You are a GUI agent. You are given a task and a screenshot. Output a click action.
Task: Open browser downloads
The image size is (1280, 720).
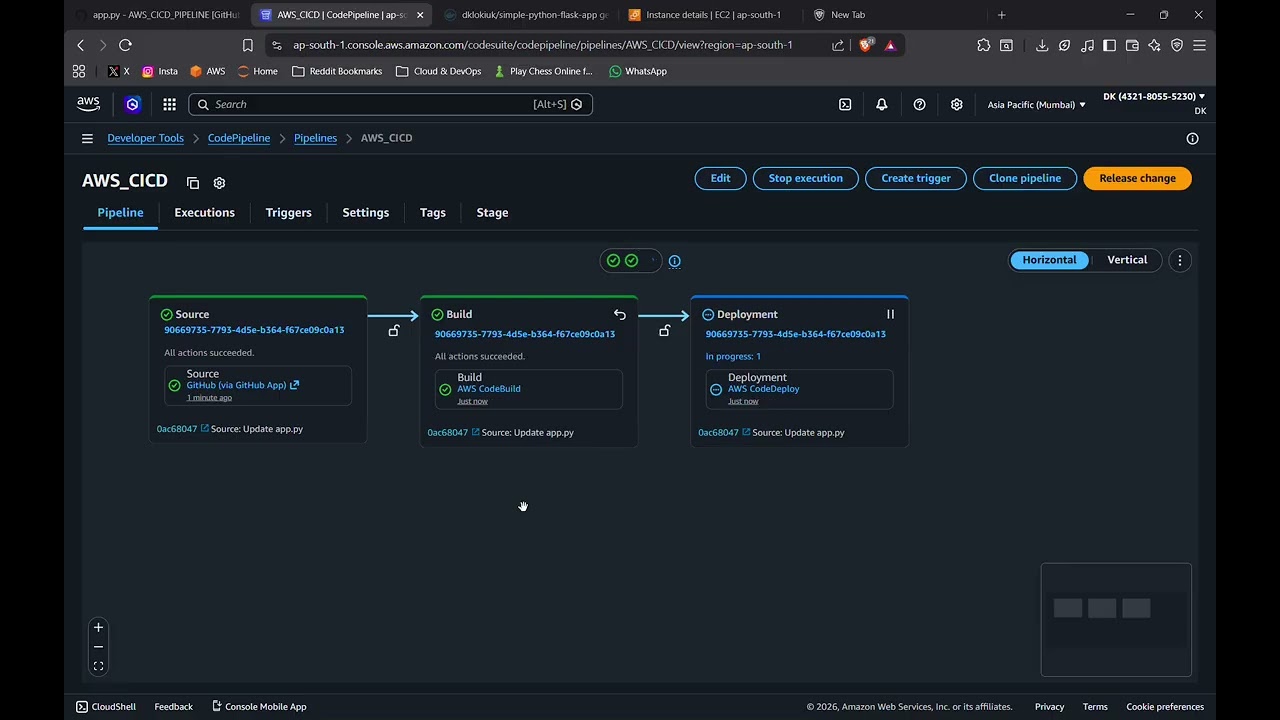click(x=1041, y=45)
